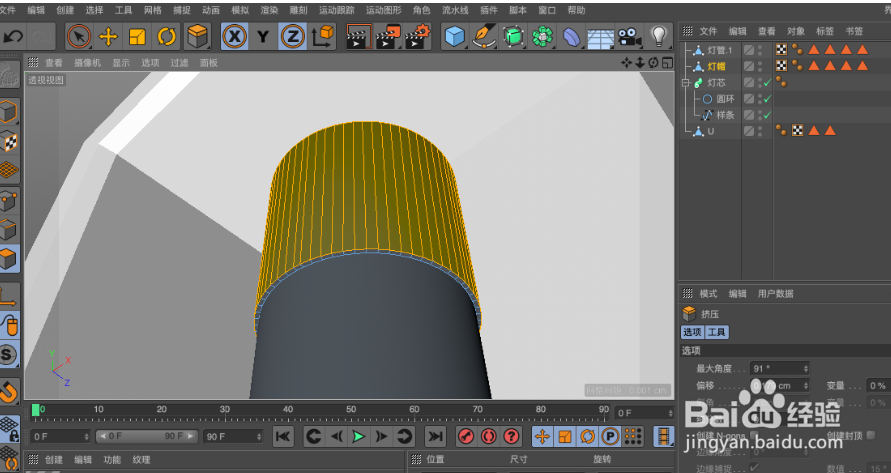Activate the Rotate tool in the top toolbar
Viewport: 891px width, 473px height.
pyautogui.click(x=166, y=37)
